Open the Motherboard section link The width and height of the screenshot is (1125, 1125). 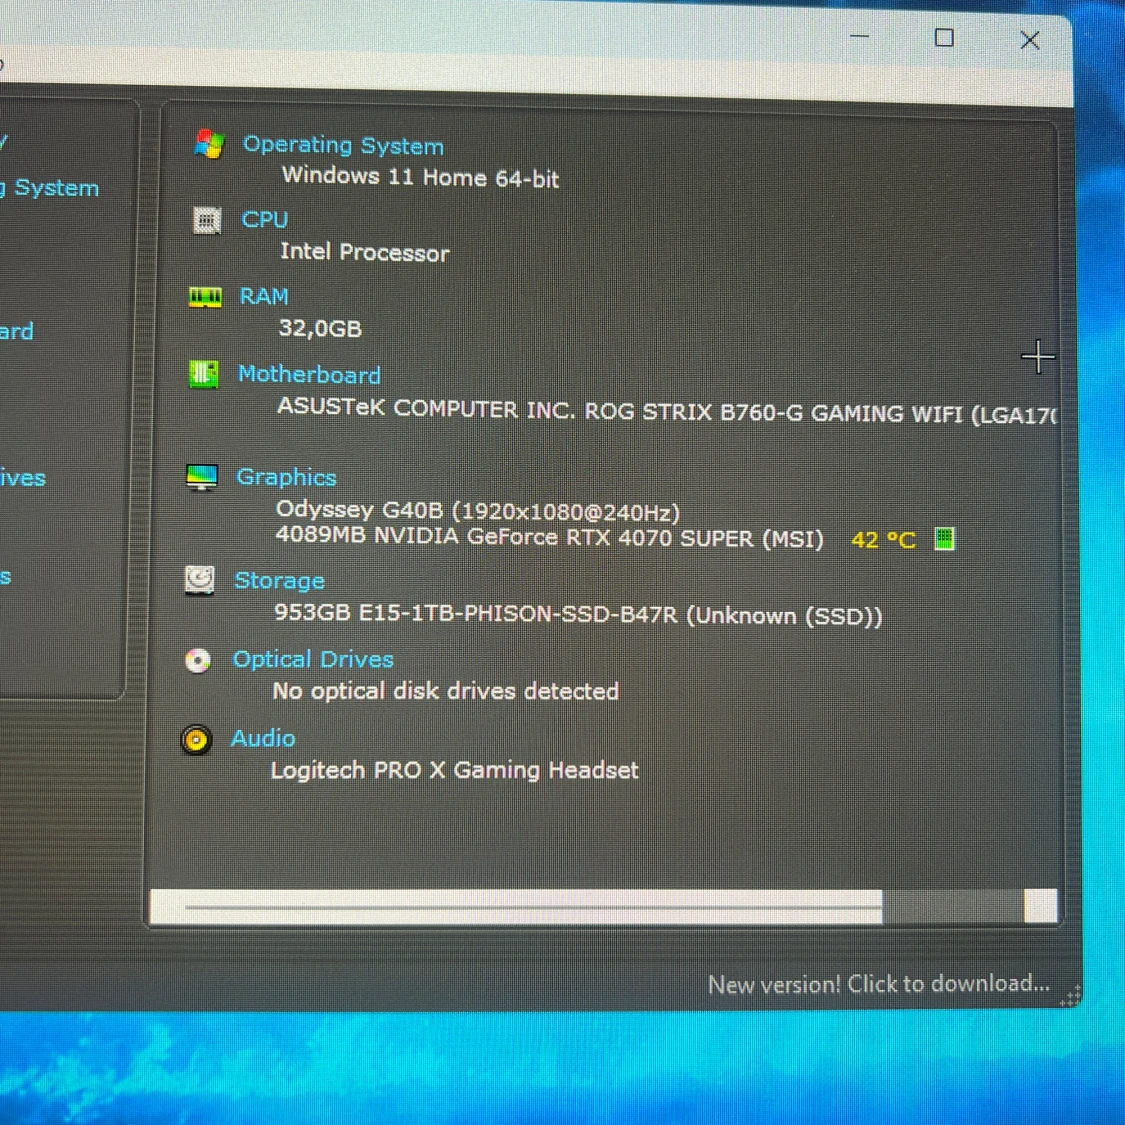(309, 374)
